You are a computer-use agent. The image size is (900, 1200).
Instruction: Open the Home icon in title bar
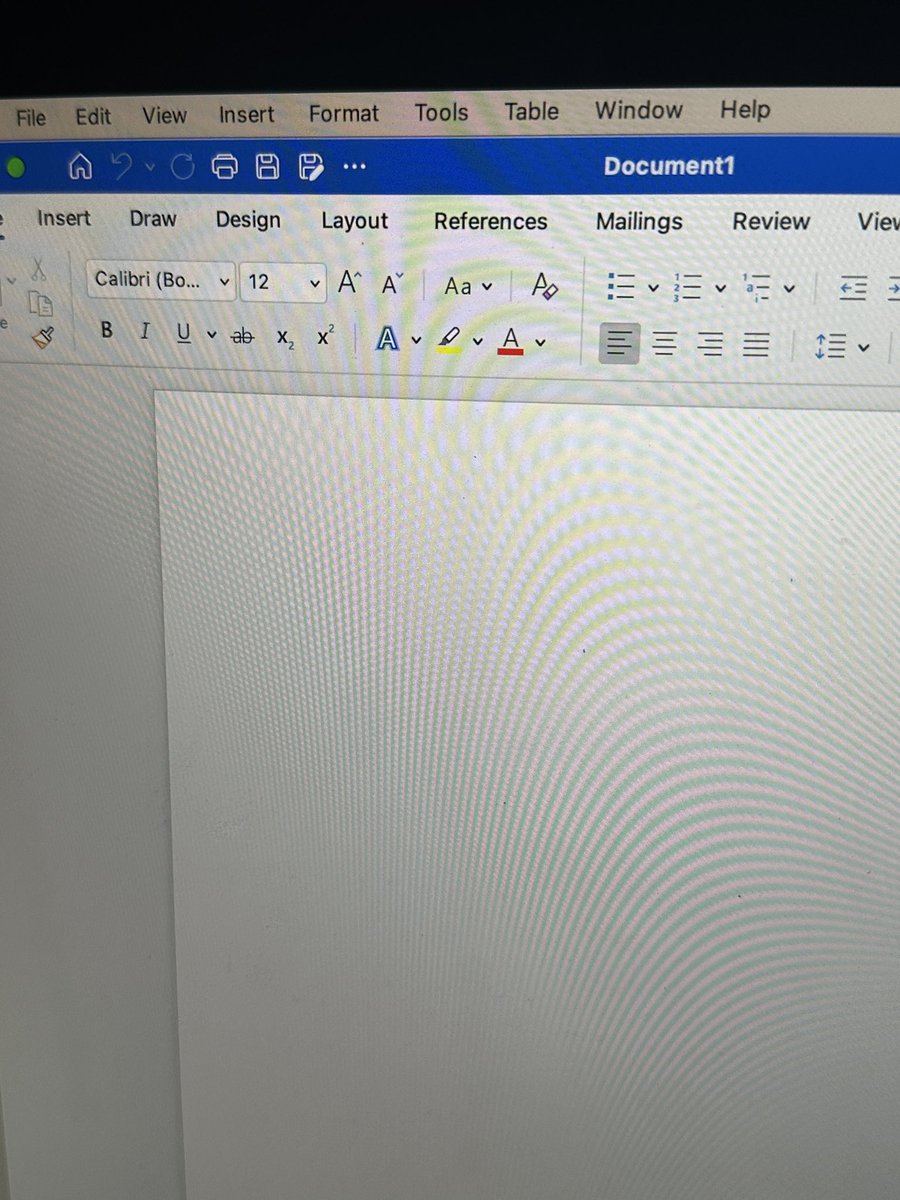[x=80, y=167]
